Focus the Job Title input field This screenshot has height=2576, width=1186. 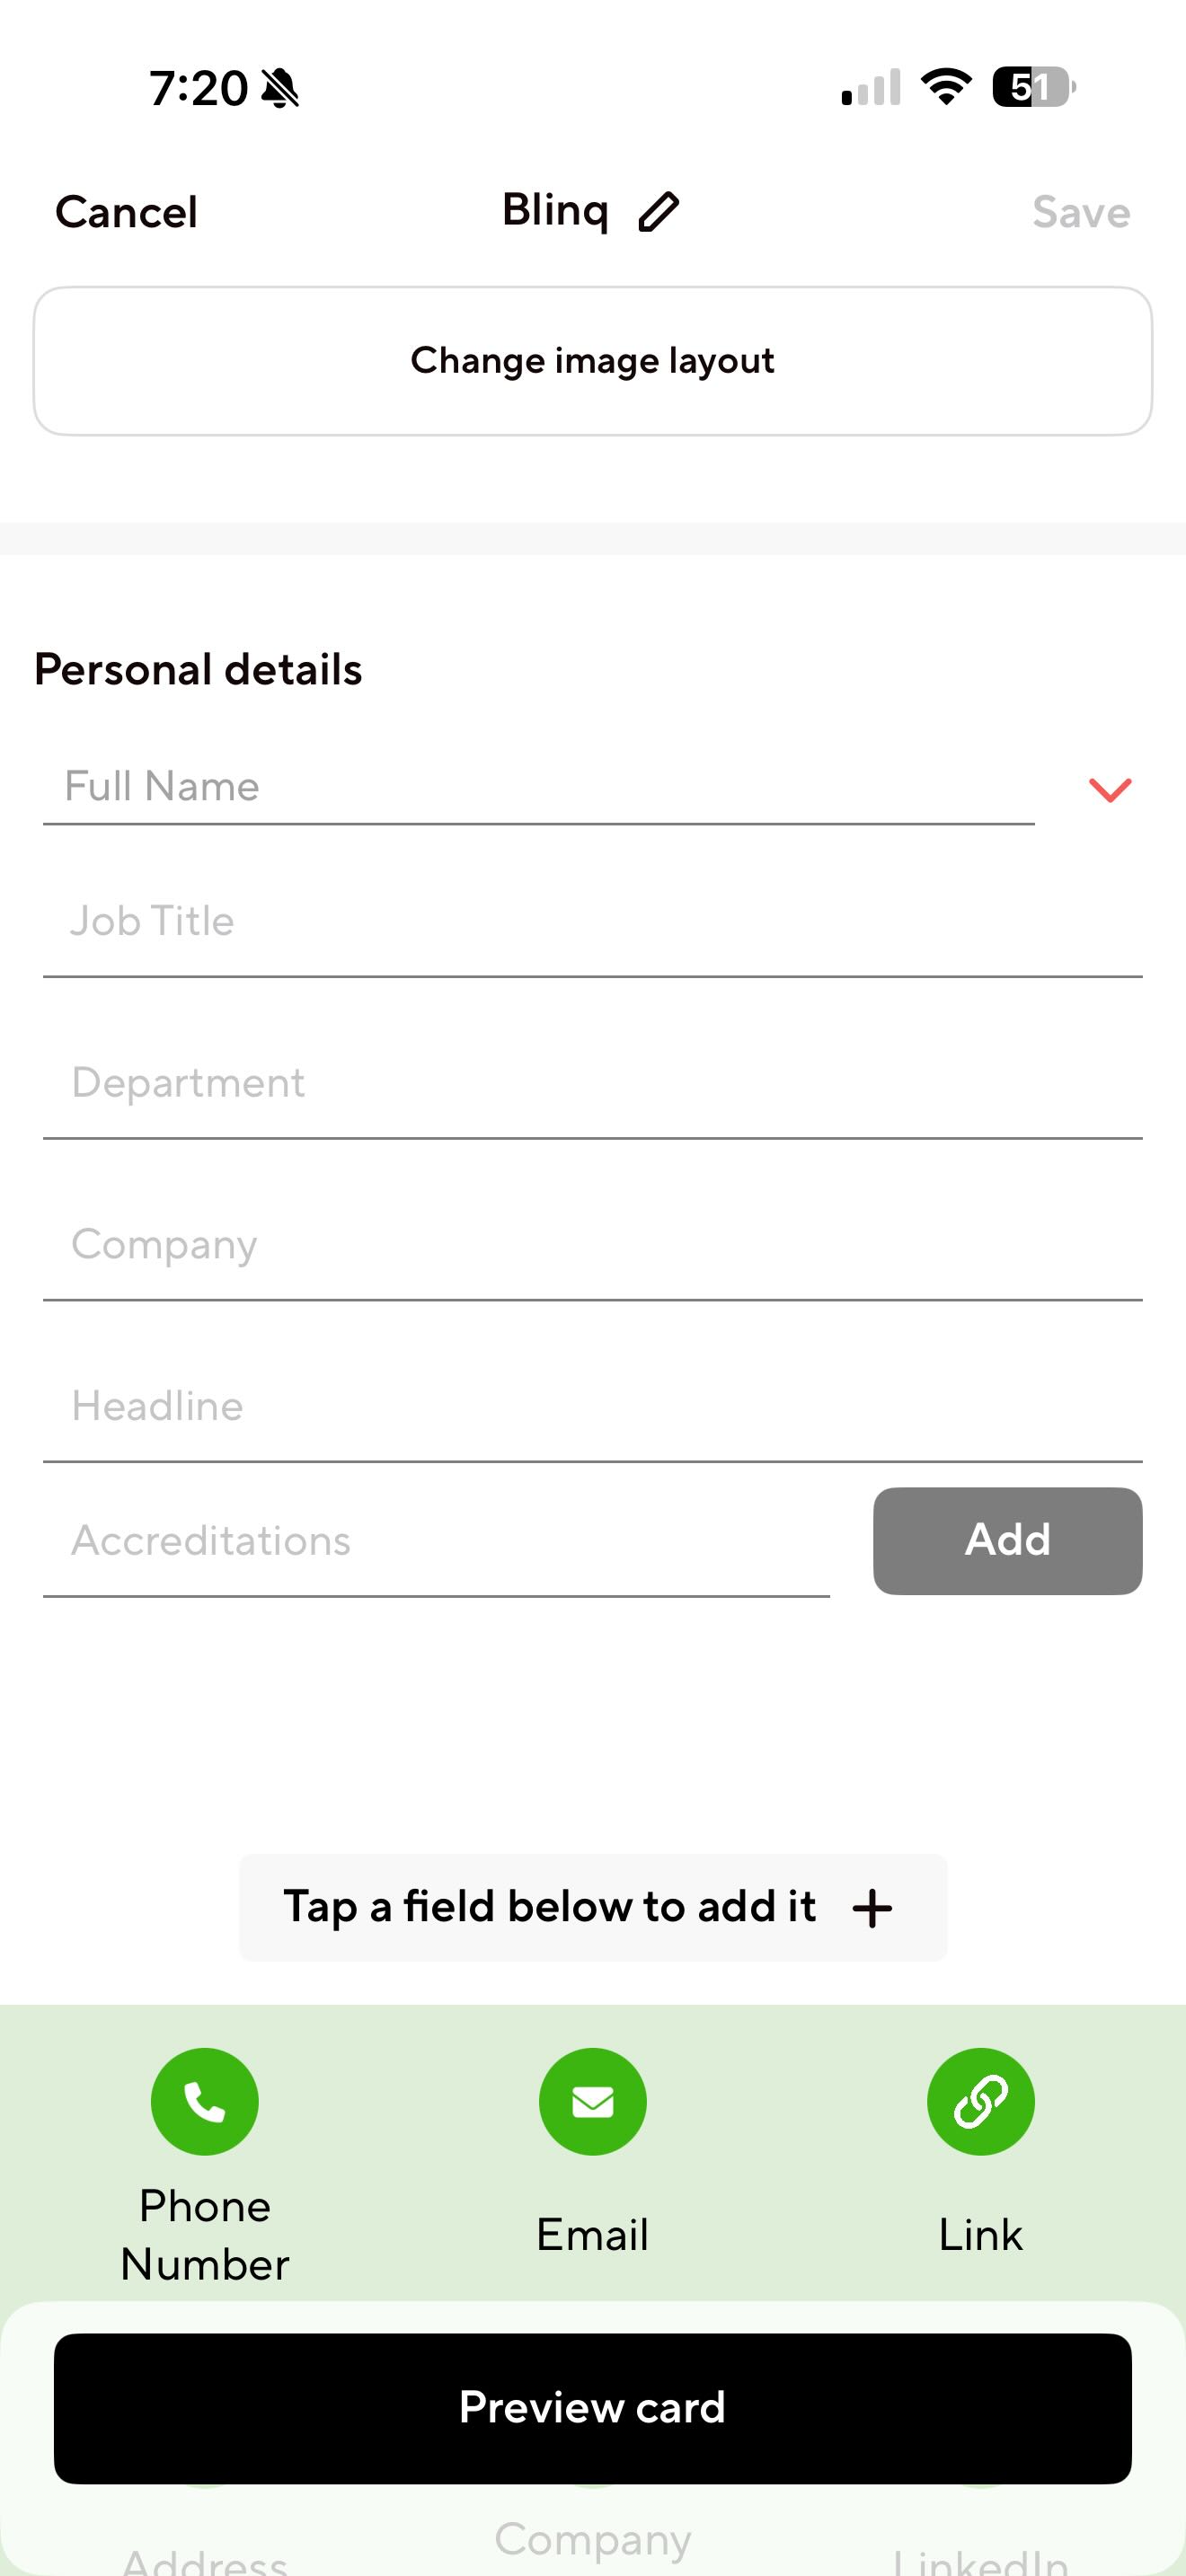[593, 922]
